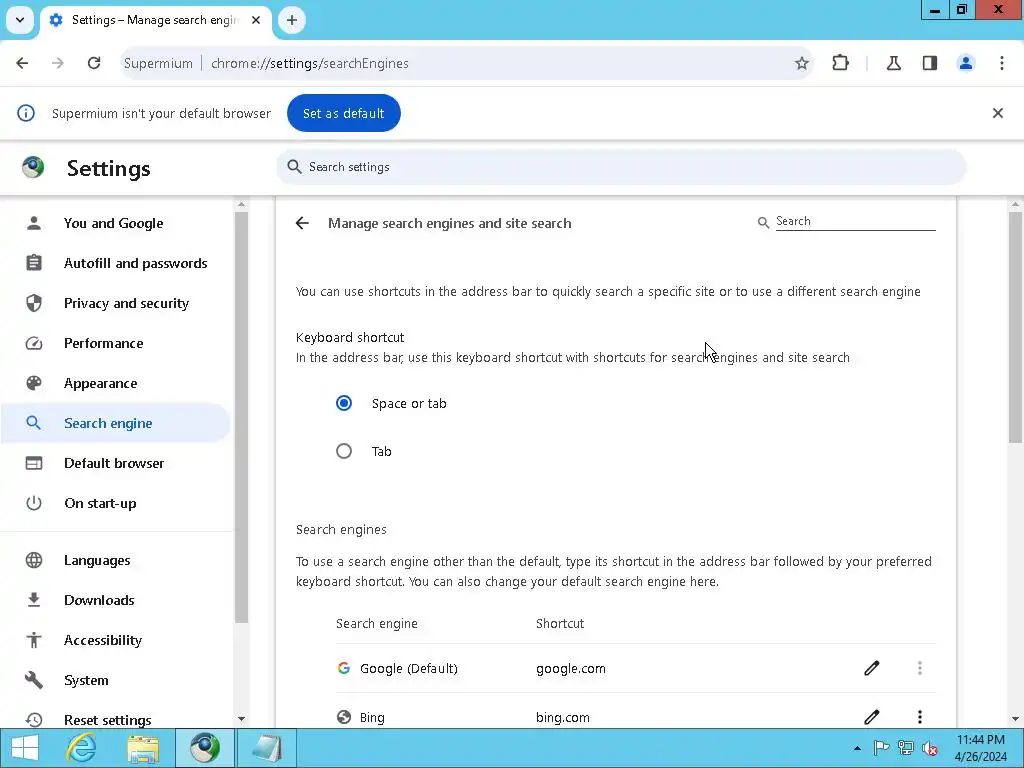Launch Internet Explorer from taskbar
Image resolution: width=1024 pixels, height=768 pixels.
click(82, 748)
